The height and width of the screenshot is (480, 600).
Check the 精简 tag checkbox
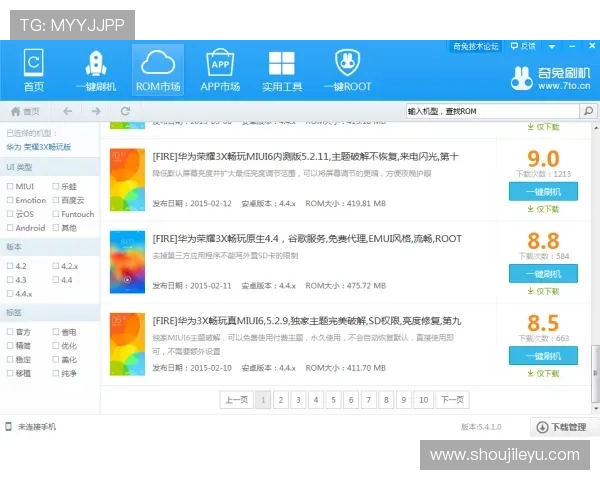[10, 346]
